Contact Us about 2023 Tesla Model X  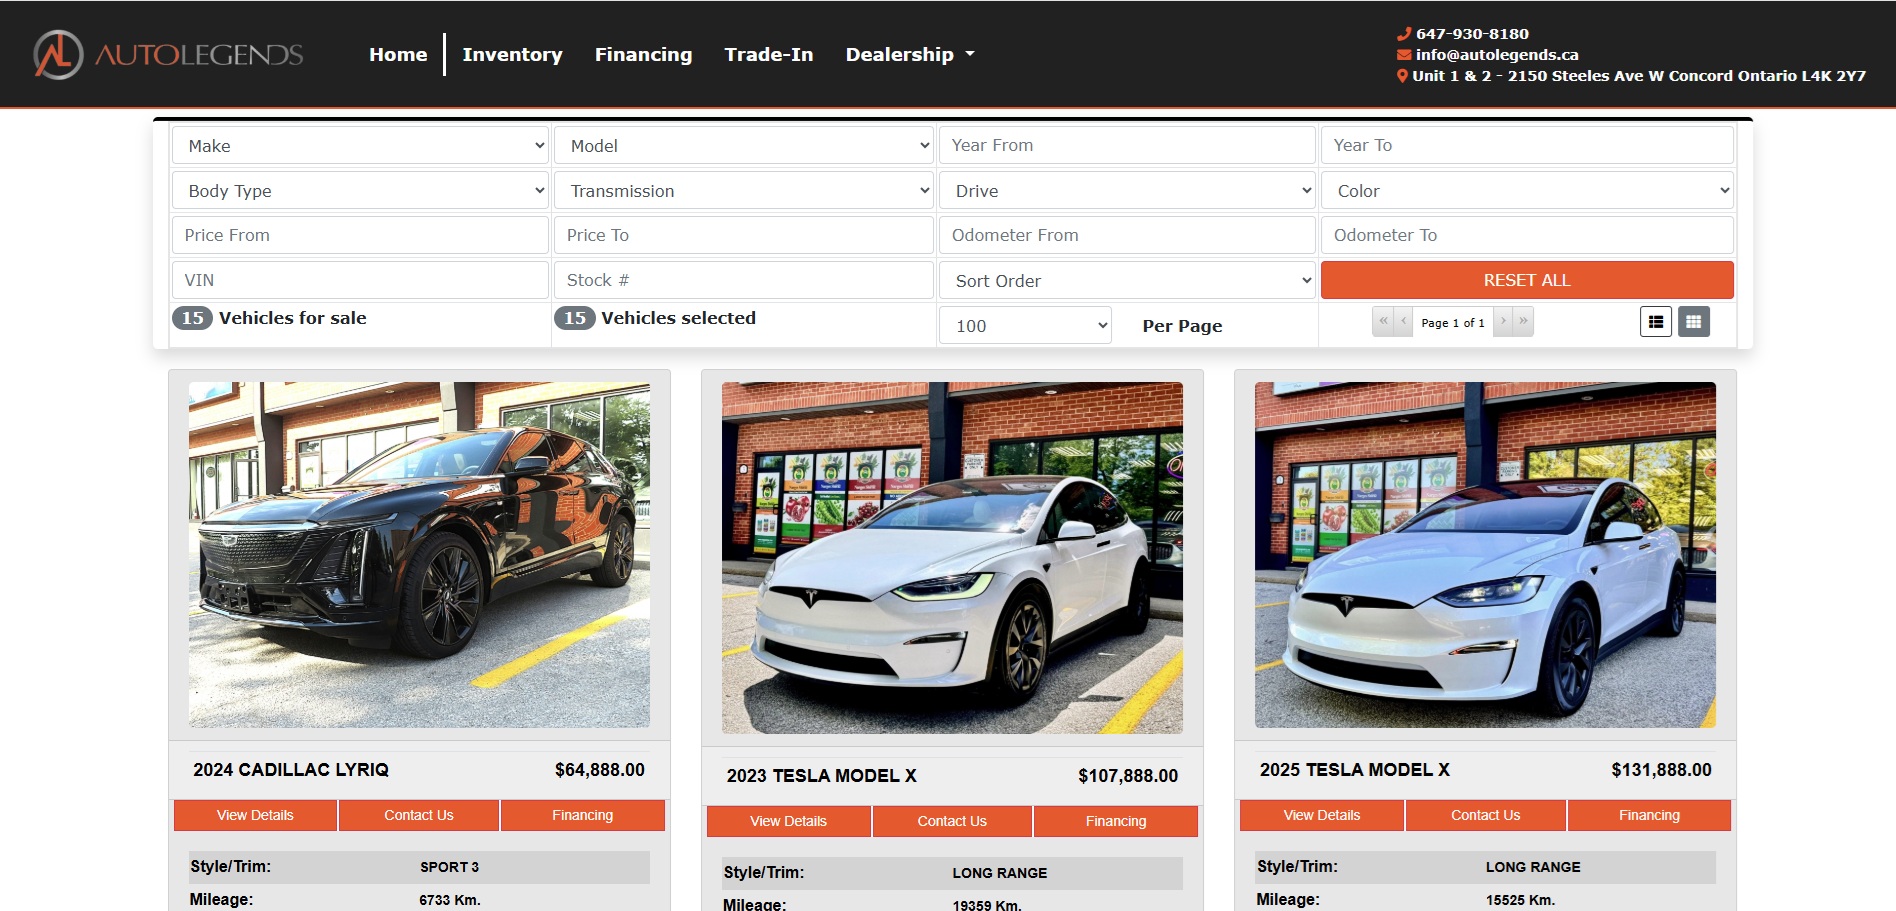click(x=952, y=821)
